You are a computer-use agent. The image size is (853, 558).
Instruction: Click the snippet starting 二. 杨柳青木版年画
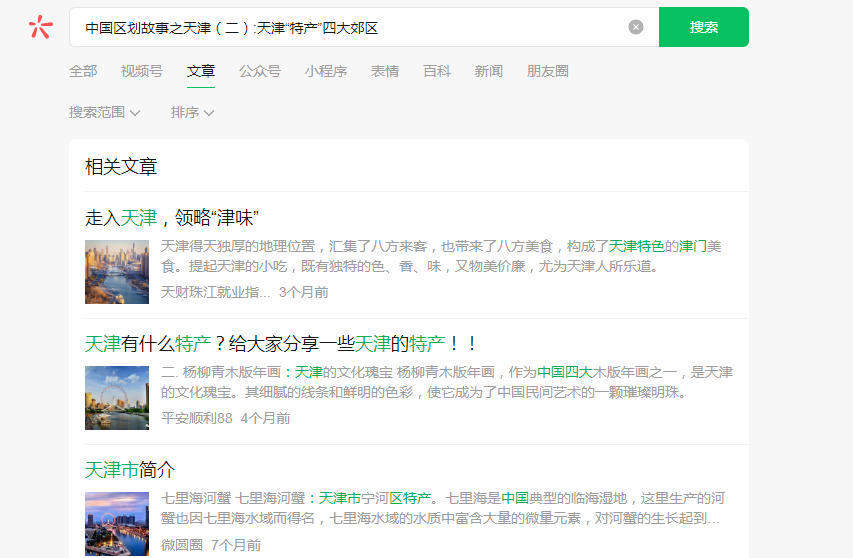[x=447, y=382]
